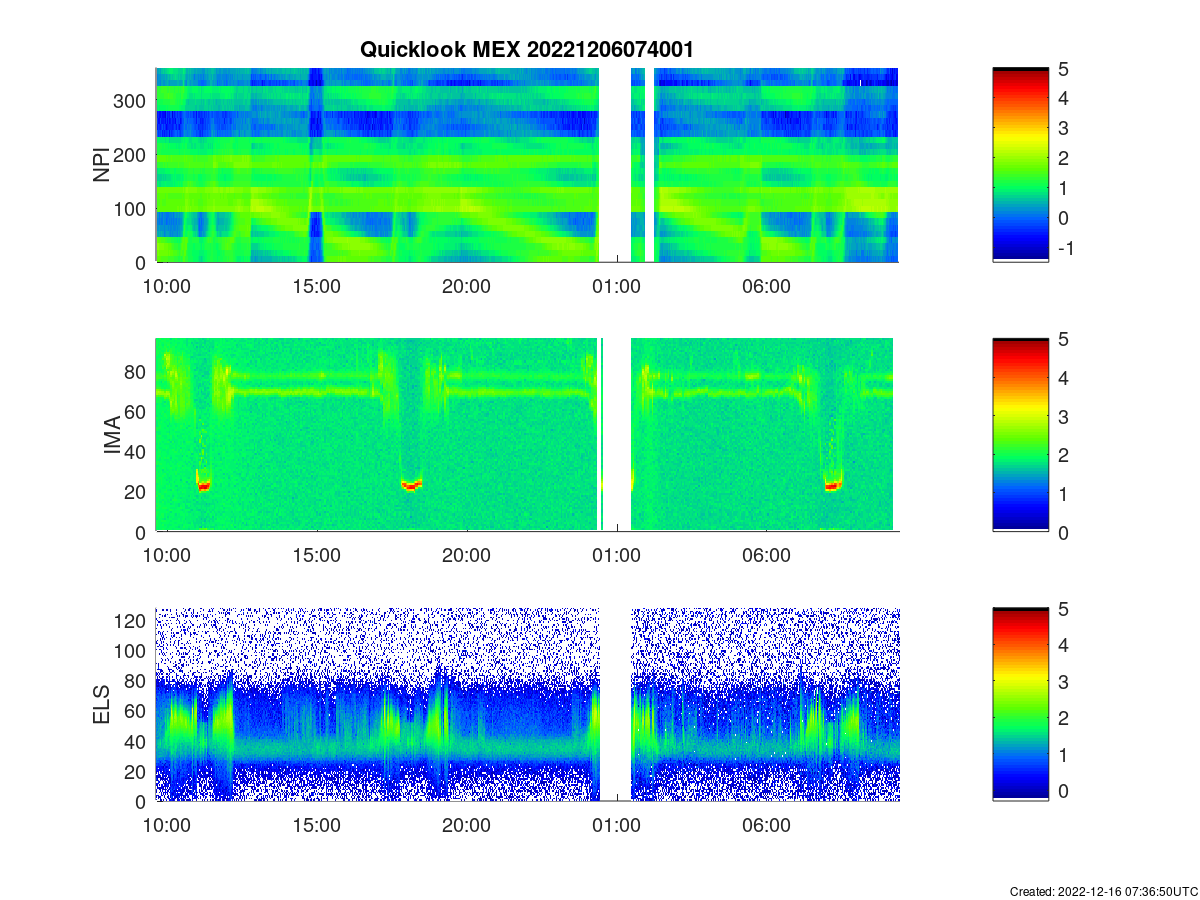Click the 01:00 label below ELS plot
This screenshot has height=900, width=1200.
click(617, 826)
